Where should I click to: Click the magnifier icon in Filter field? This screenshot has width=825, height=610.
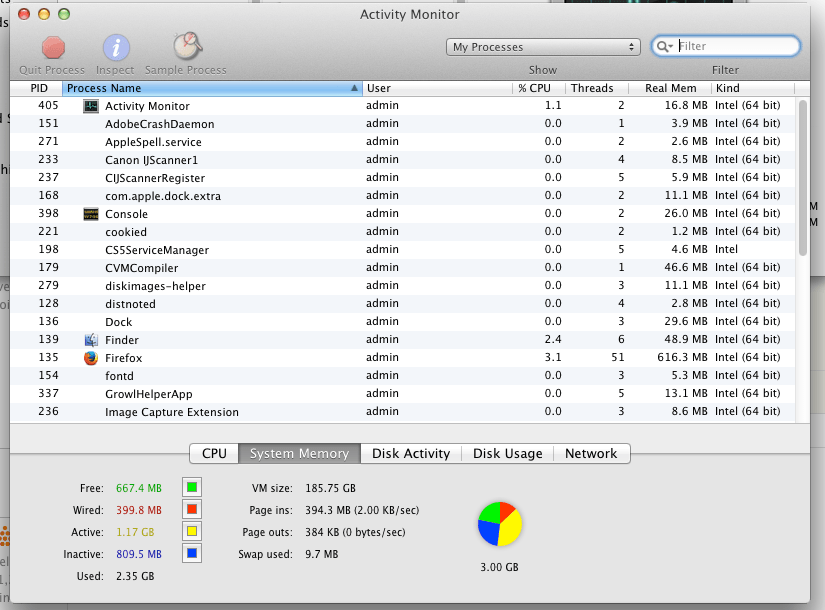tap(664, 46)
